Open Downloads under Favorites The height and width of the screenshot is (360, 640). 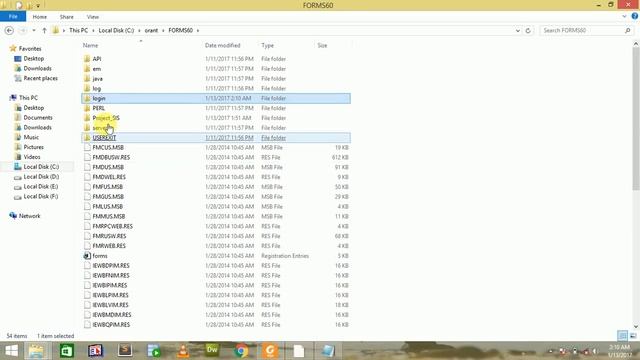coord(38,68)
